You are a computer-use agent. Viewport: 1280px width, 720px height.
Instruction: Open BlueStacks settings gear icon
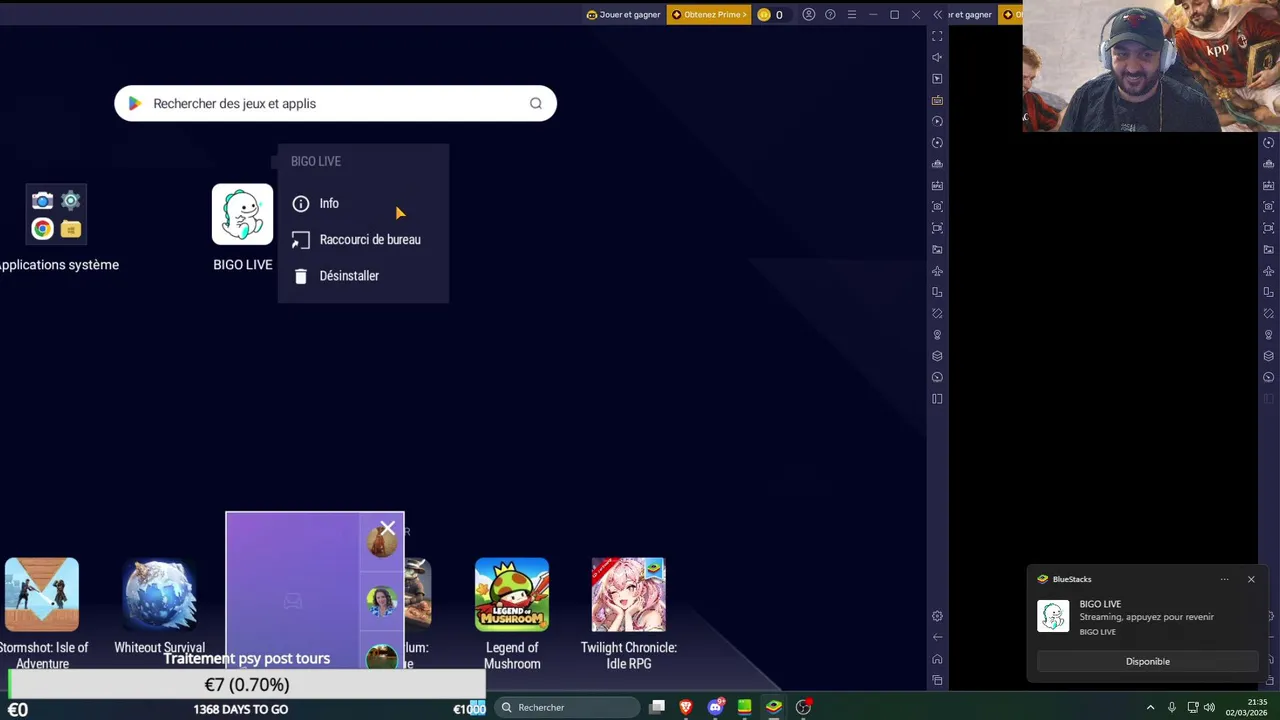click(x=937, y=616)
